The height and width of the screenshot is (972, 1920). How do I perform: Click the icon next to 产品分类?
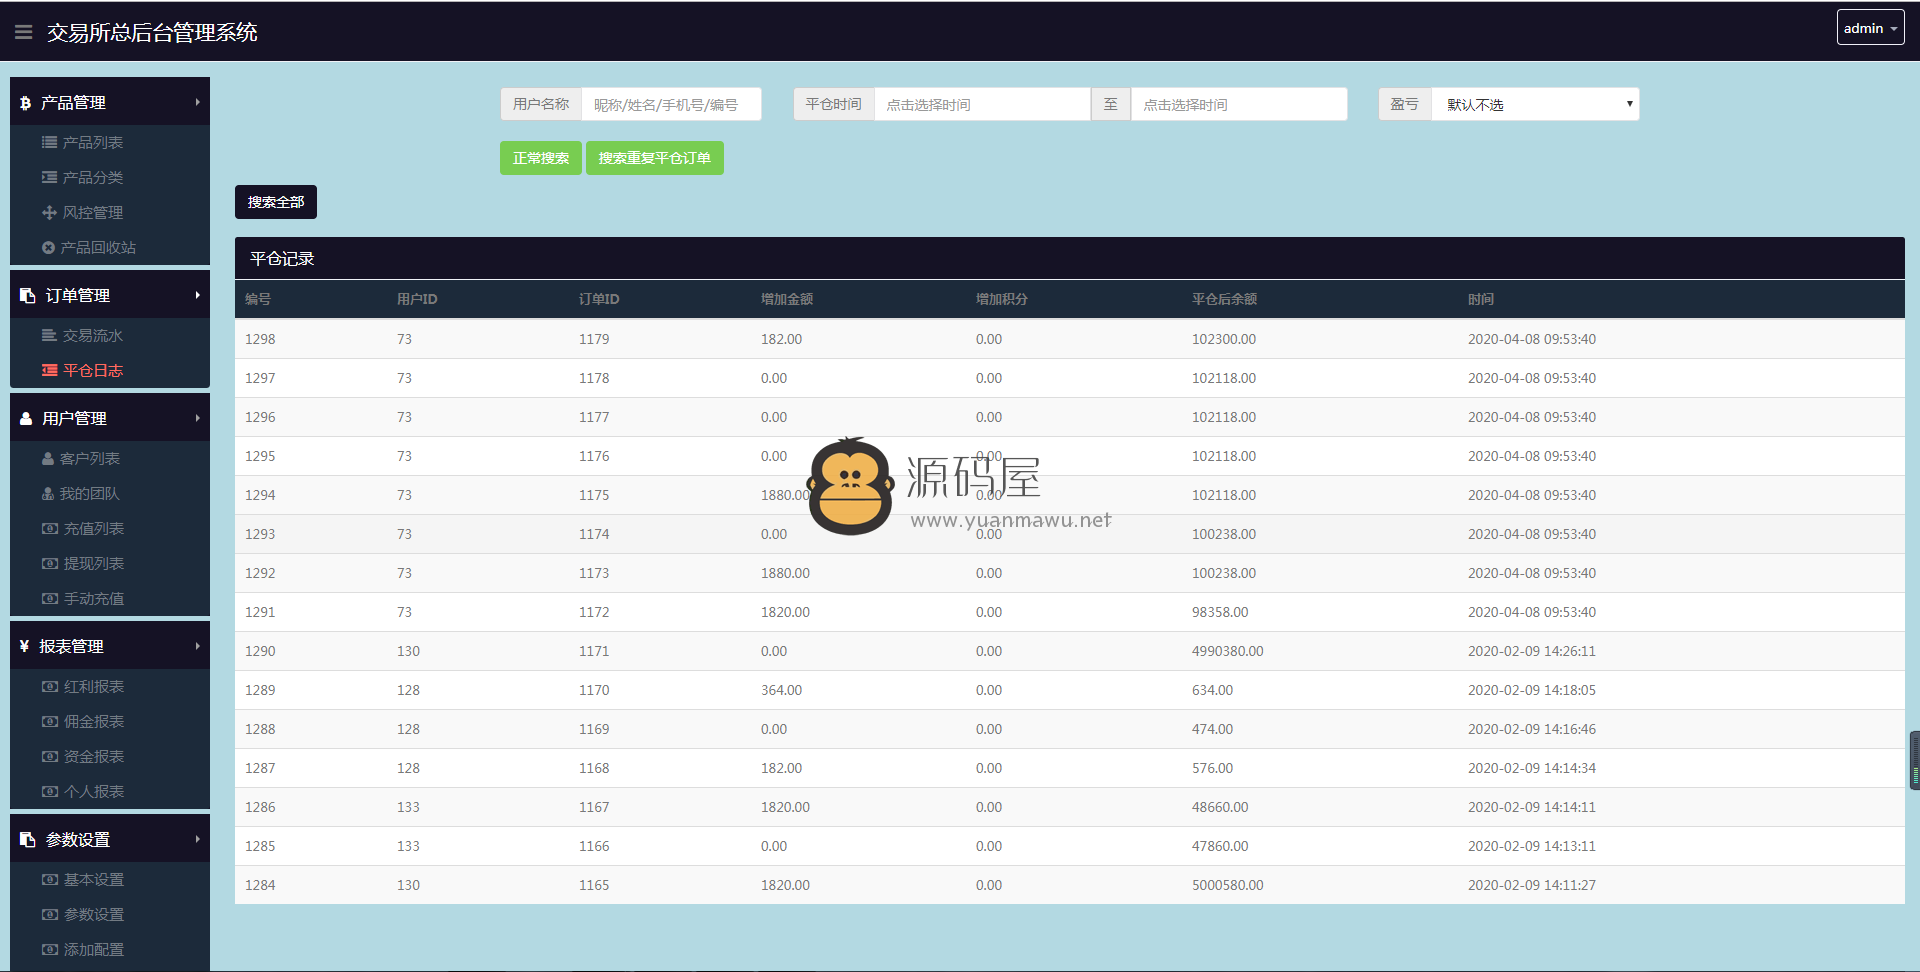[49, 177]
